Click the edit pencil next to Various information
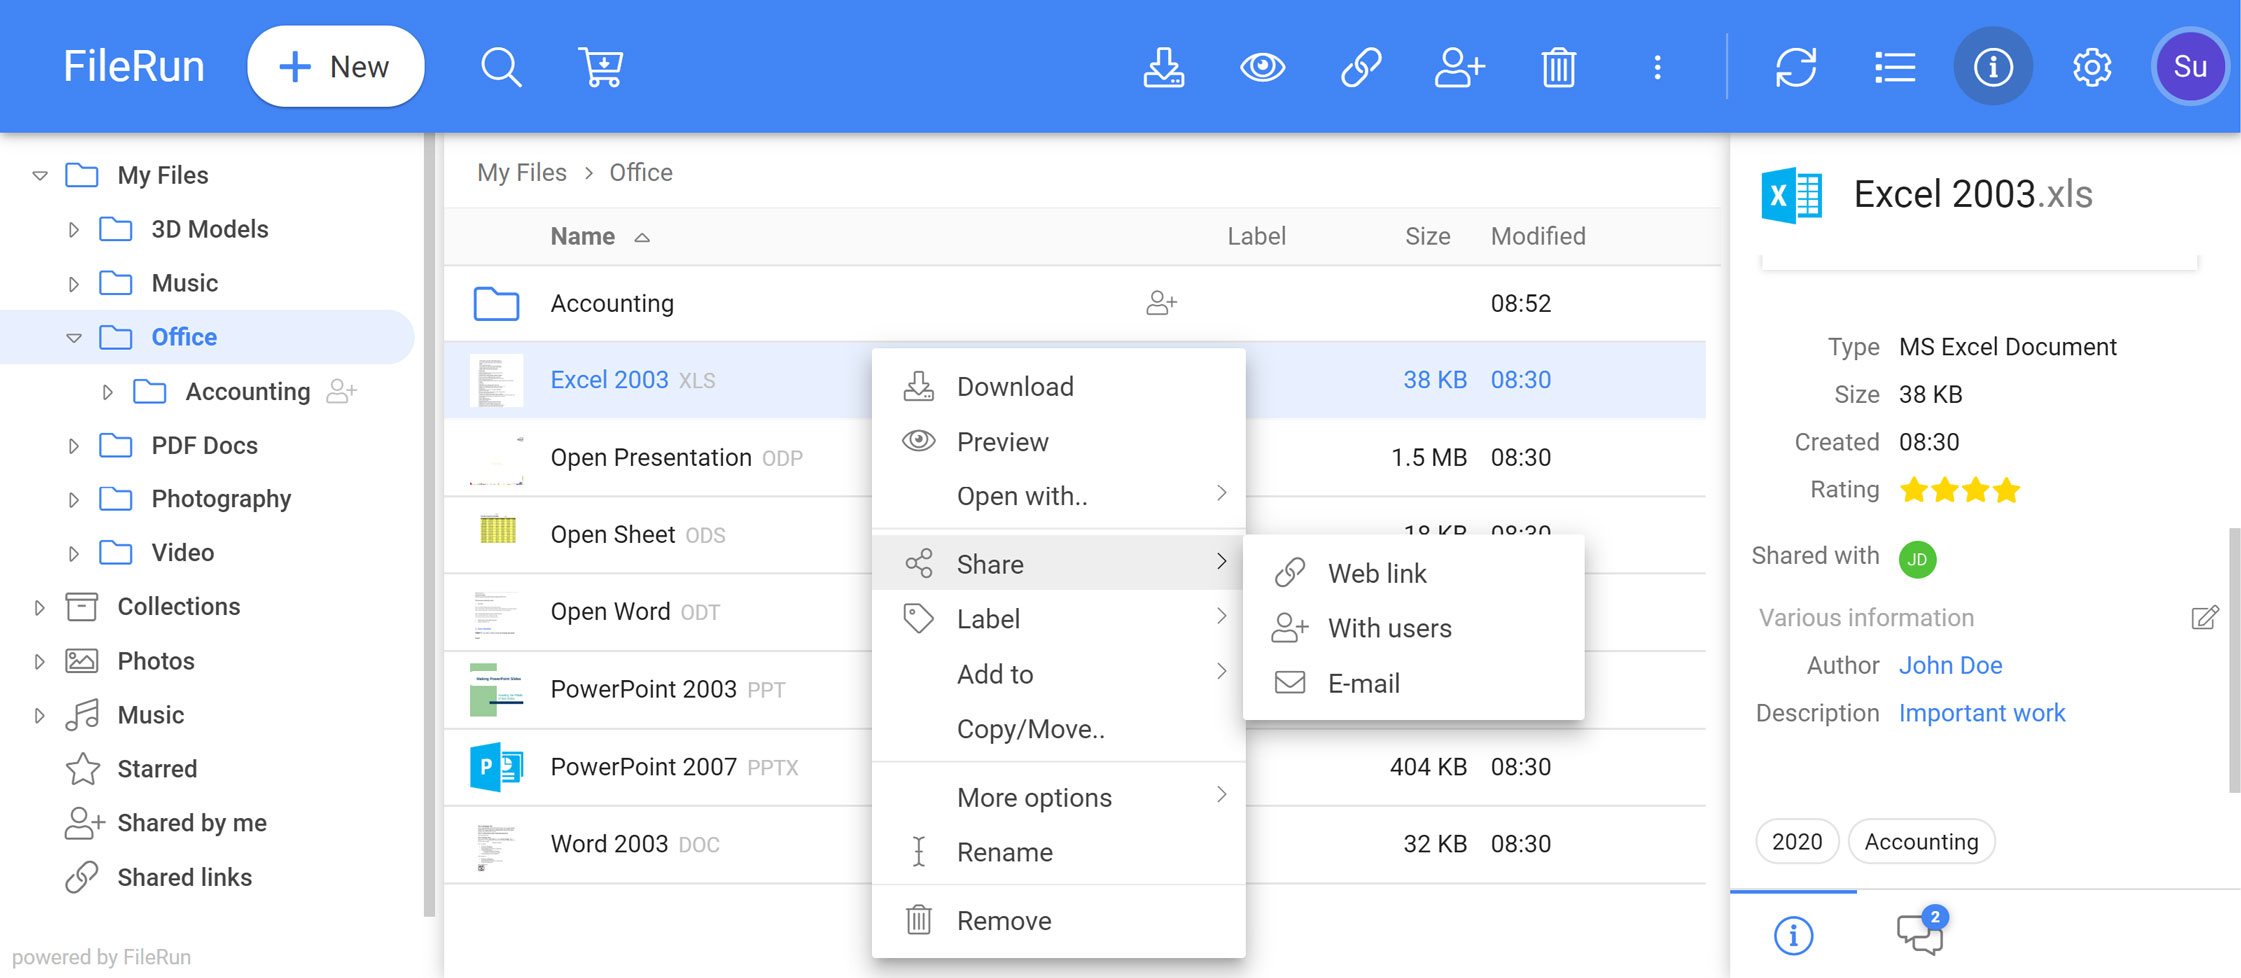The width and height of the screenshot is (2241, 978). tap(2205, 618)
